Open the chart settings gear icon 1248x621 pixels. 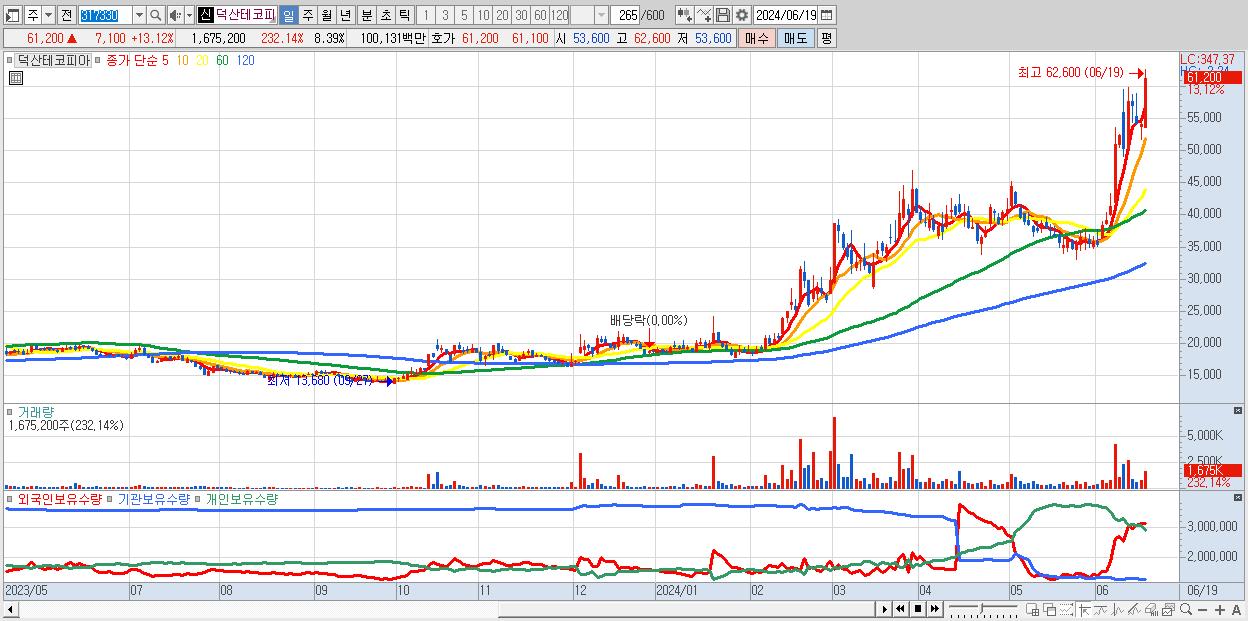(741, 15)
